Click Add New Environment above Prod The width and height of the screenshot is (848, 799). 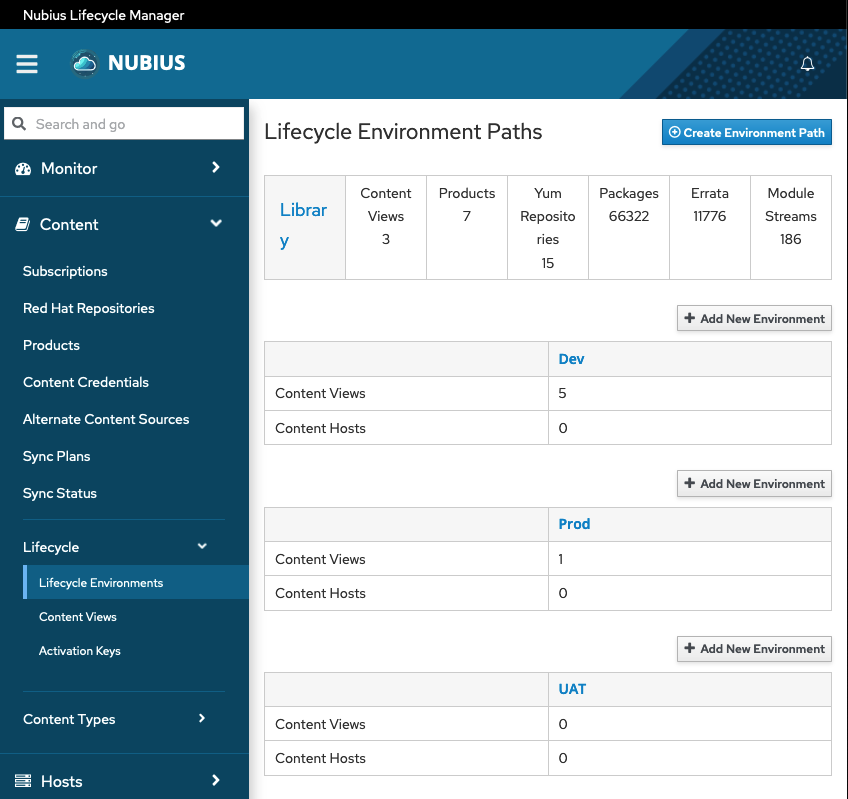click(754, 483)
